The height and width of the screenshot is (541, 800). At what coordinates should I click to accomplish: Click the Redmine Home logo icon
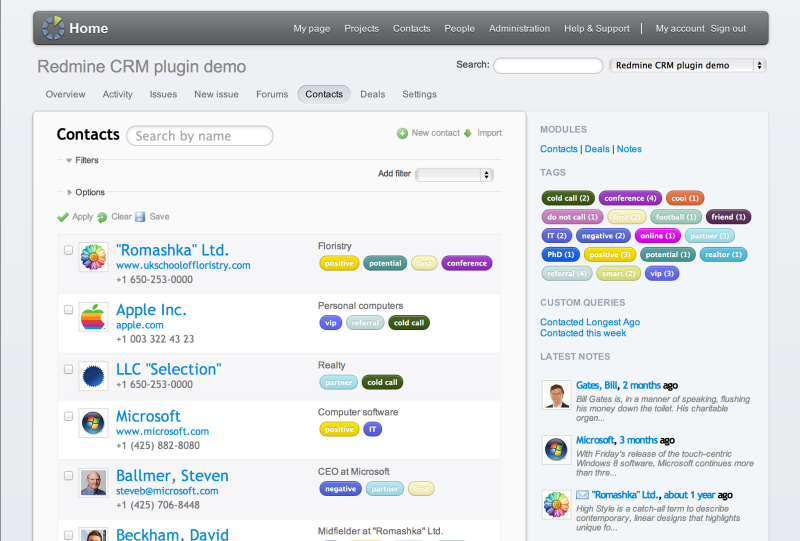click(53, 28)
